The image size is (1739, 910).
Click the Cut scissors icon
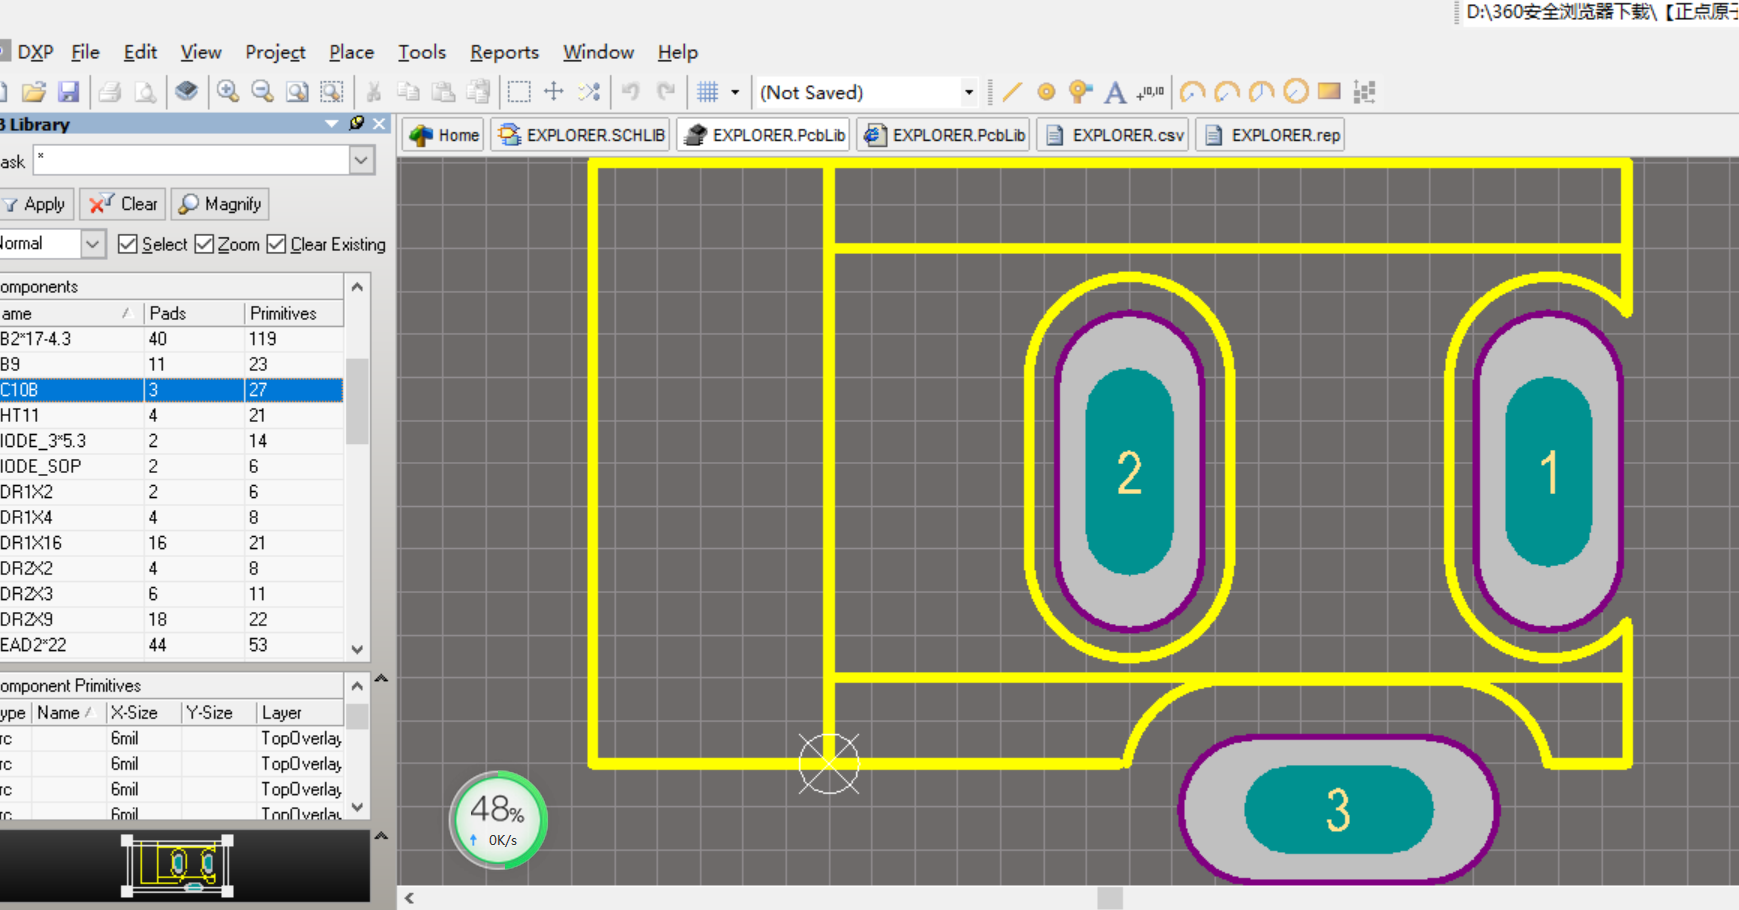[x=374, y=92]
